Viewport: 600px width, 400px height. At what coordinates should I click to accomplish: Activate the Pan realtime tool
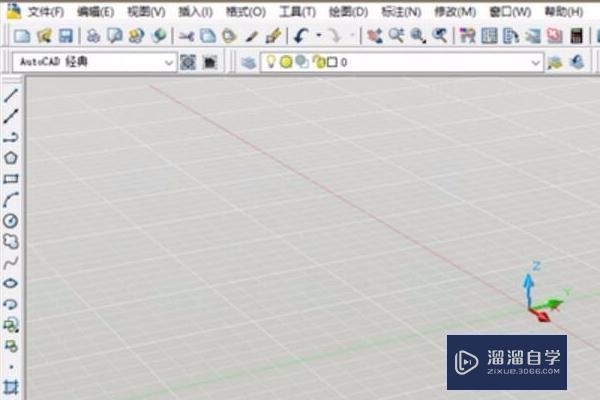coord(375,36)
